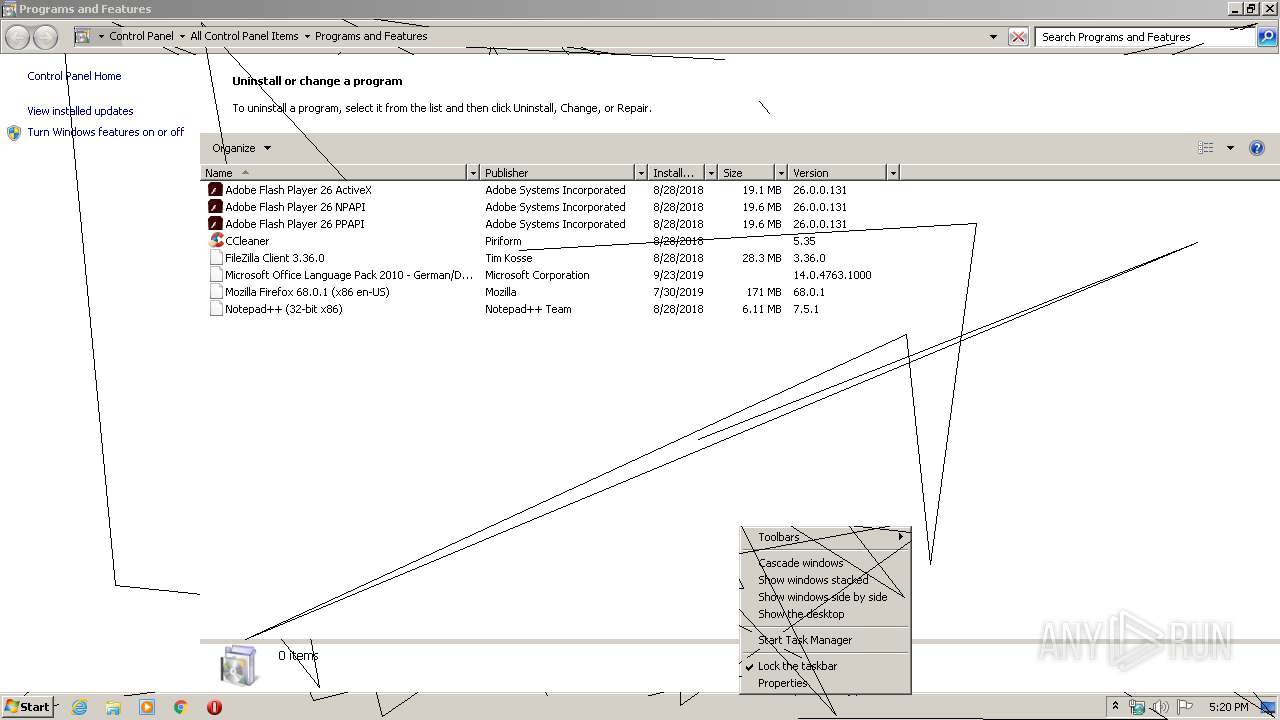
Task: Select the Mozilla Firefox 68.0.1 name
Action: [x=307, y=292]
